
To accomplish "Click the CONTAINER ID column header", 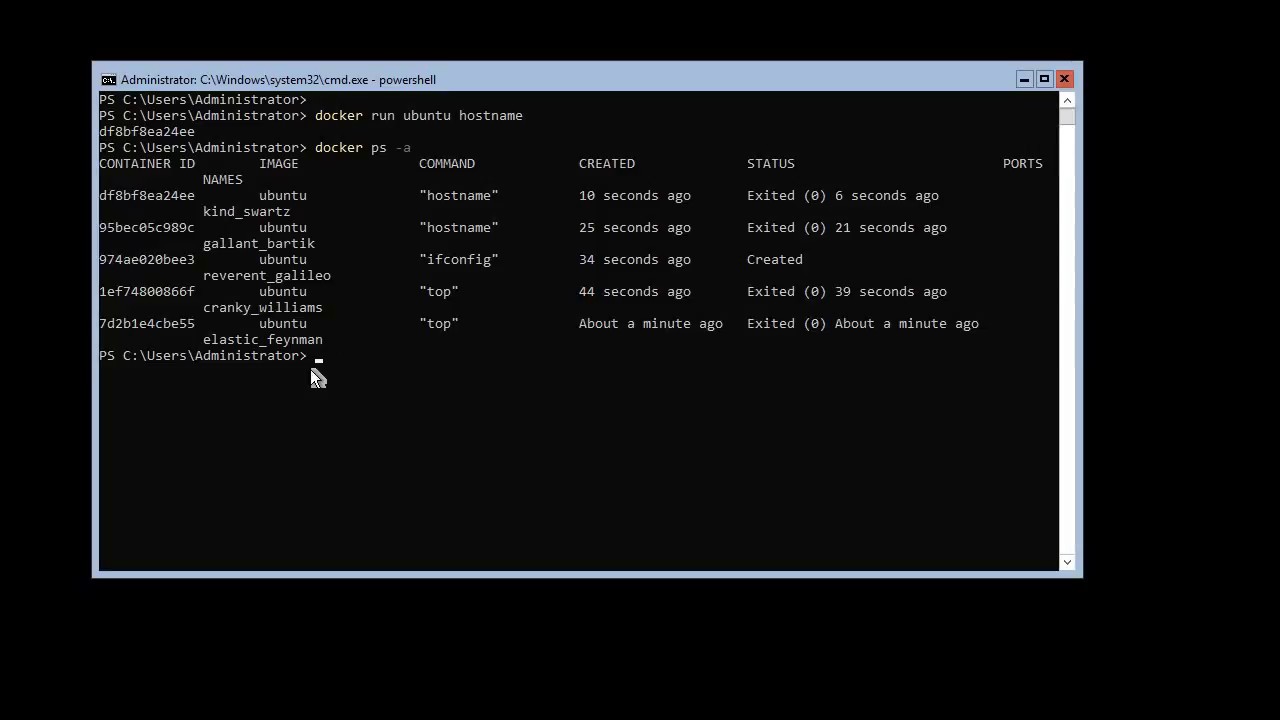I will click(147, 164).
